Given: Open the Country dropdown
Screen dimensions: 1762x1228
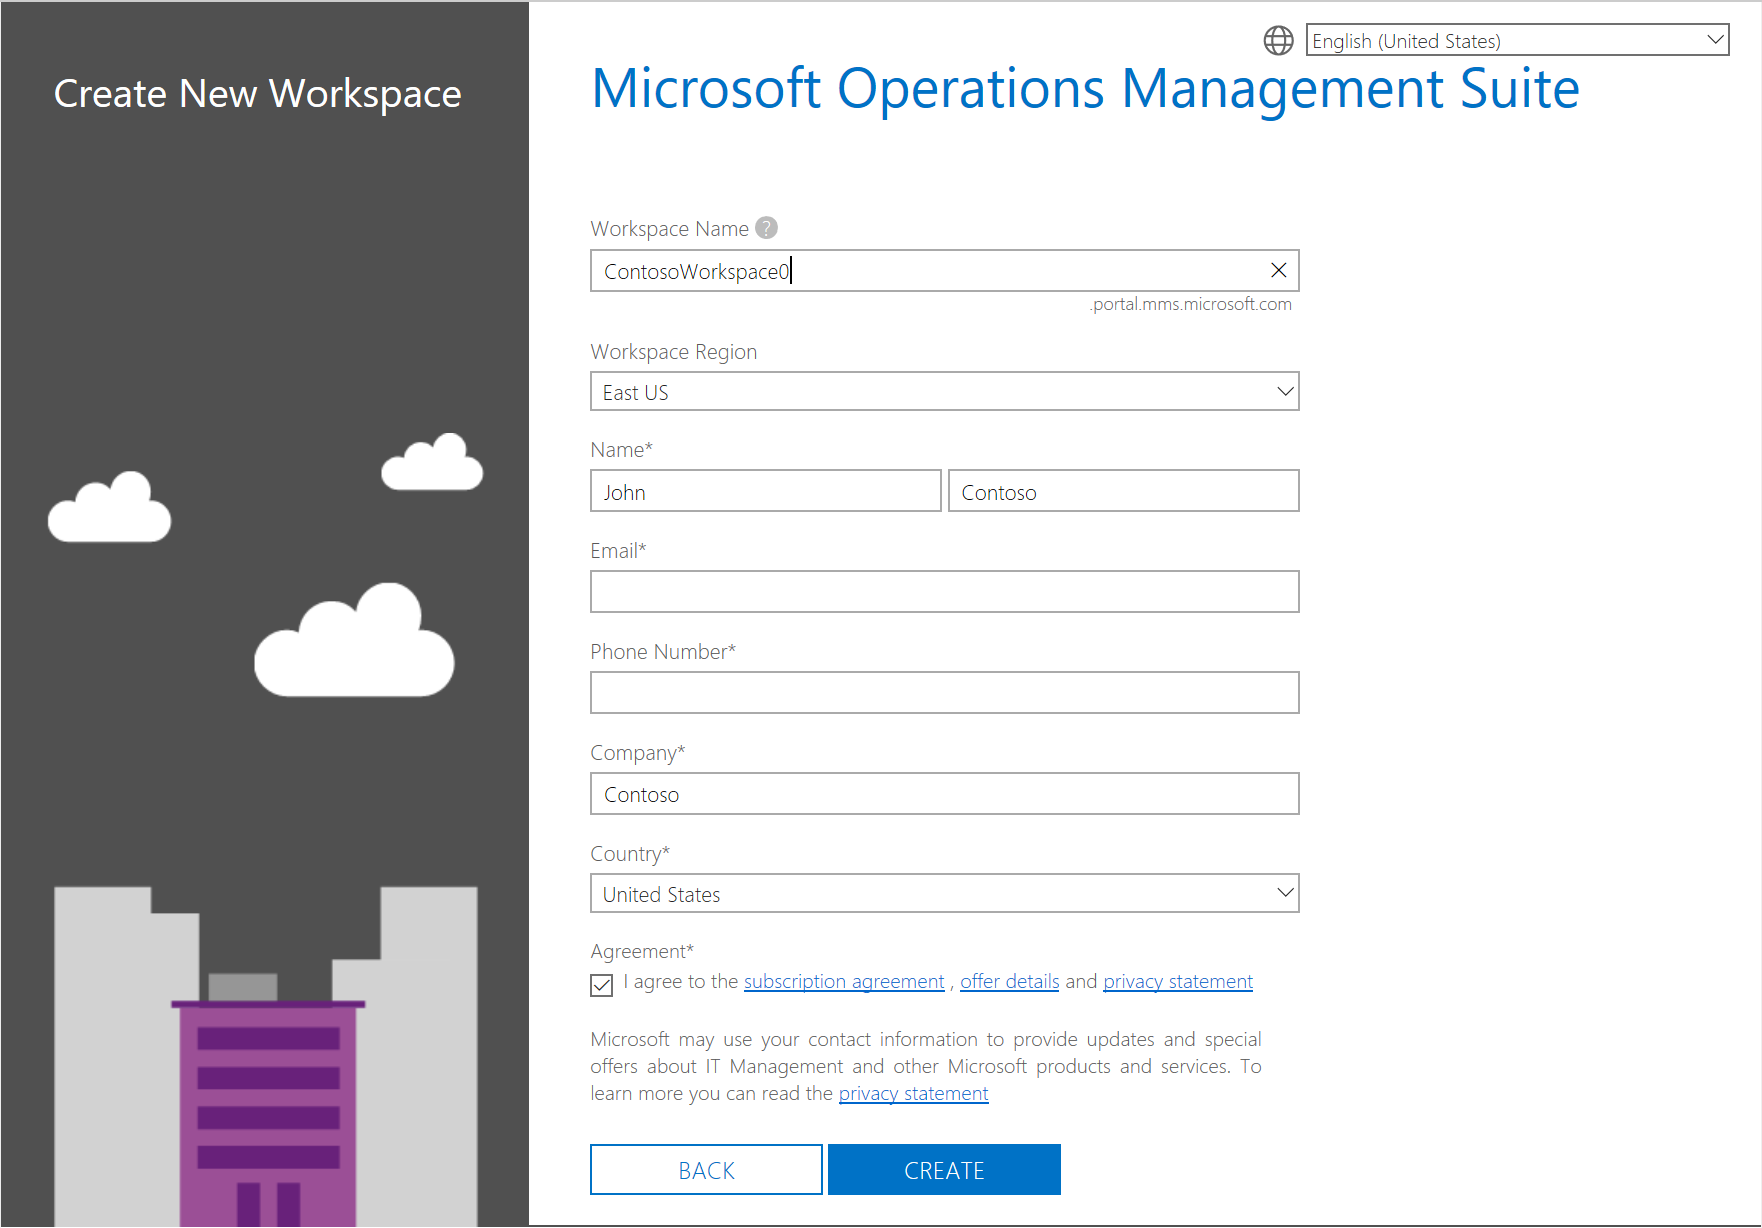Looking at the screenshot, I should coord(944,894).
